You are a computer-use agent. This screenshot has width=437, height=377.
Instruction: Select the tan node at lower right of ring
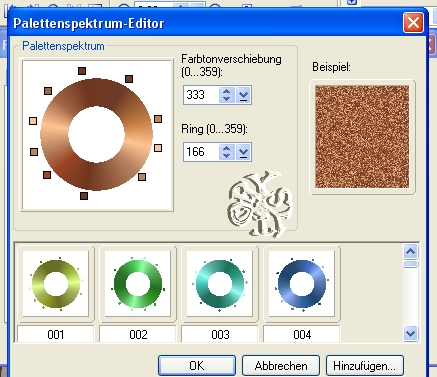point(142,177)
